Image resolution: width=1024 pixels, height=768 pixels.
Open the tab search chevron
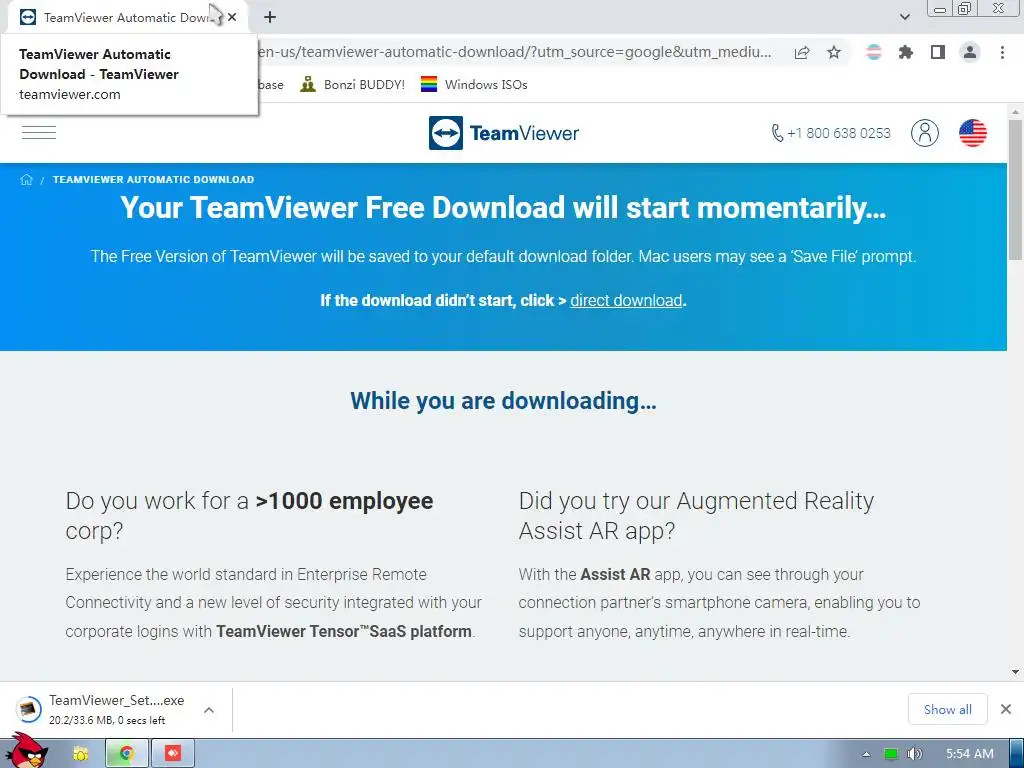pyautogui.click(x=904, y=17)
